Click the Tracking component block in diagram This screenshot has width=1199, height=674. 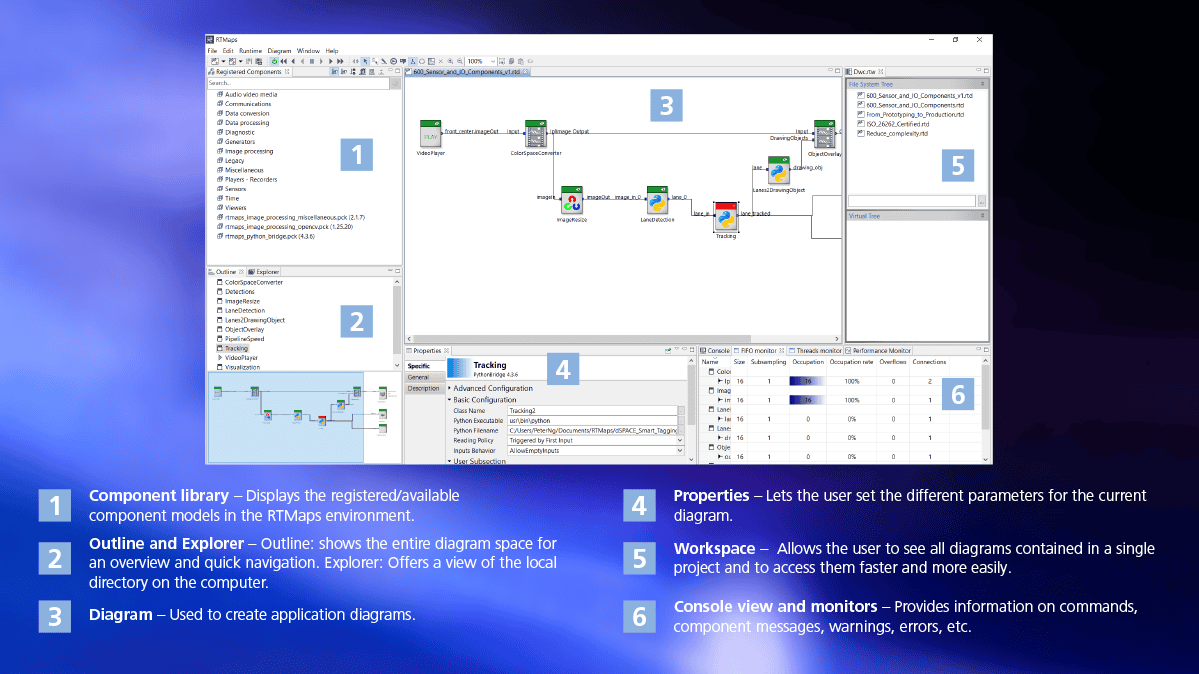(x=726, y=217)
